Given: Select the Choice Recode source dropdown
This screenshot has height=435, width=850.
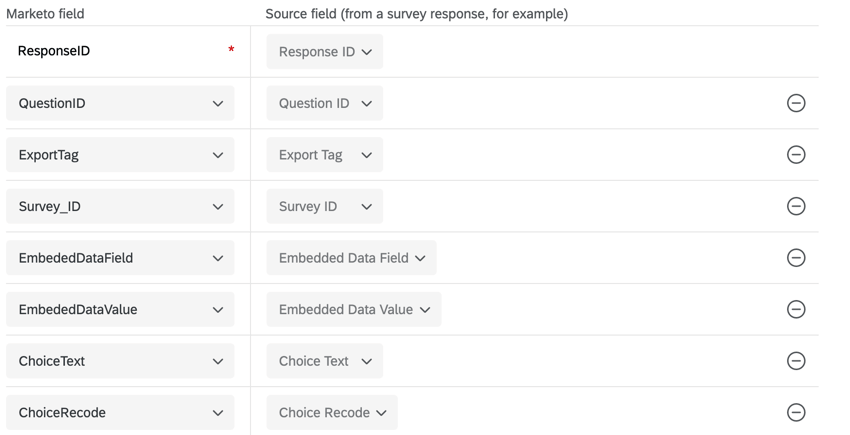Looking at the screenshot, I should click(332, 412).
